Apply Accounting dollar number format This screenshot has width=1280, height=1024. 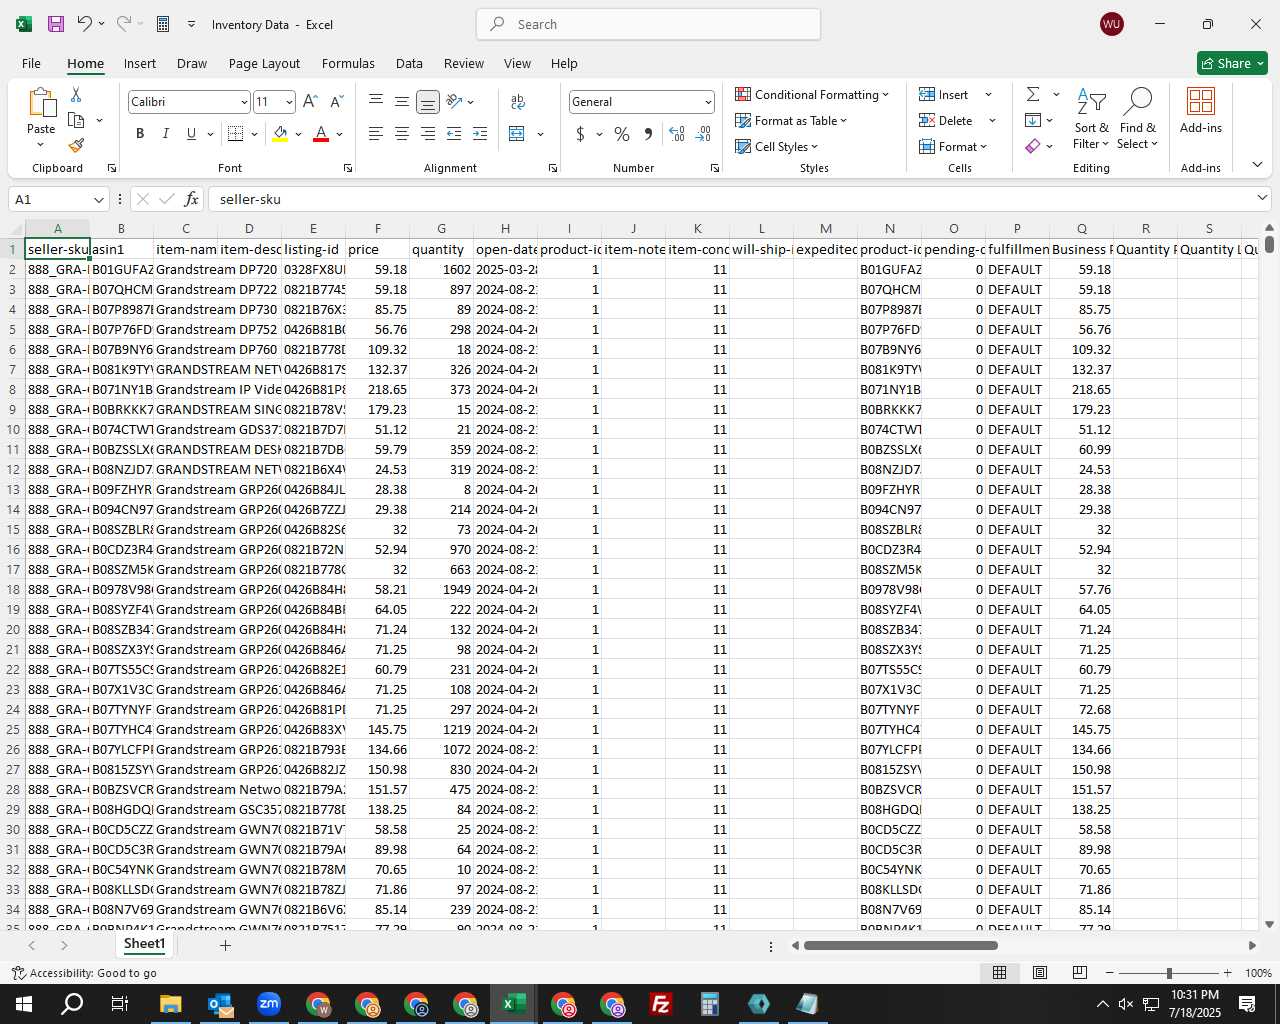click(580, 134)
